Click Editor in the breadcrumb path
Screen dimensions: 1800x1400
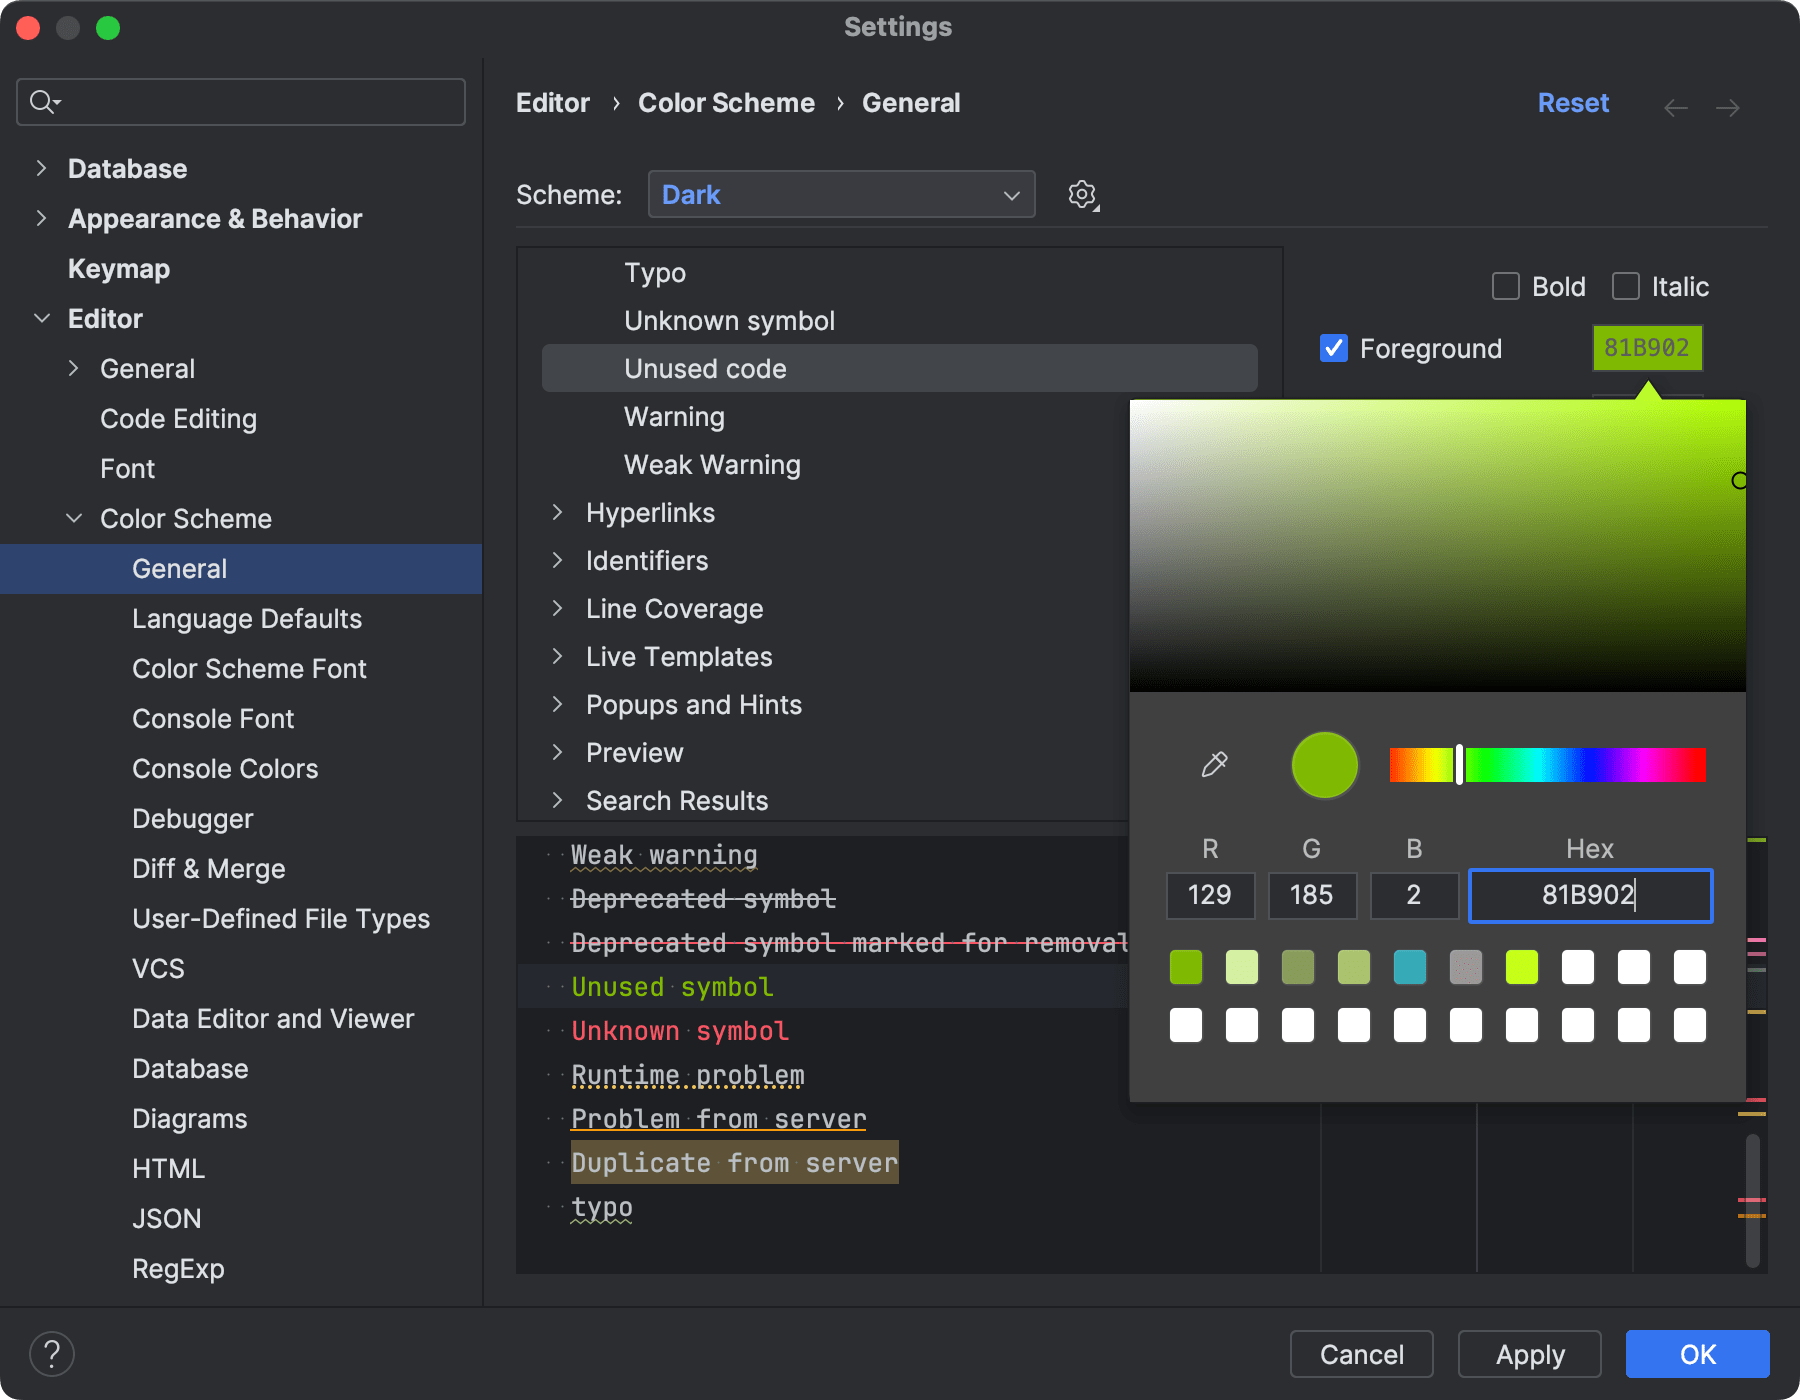tap(552, 102)
